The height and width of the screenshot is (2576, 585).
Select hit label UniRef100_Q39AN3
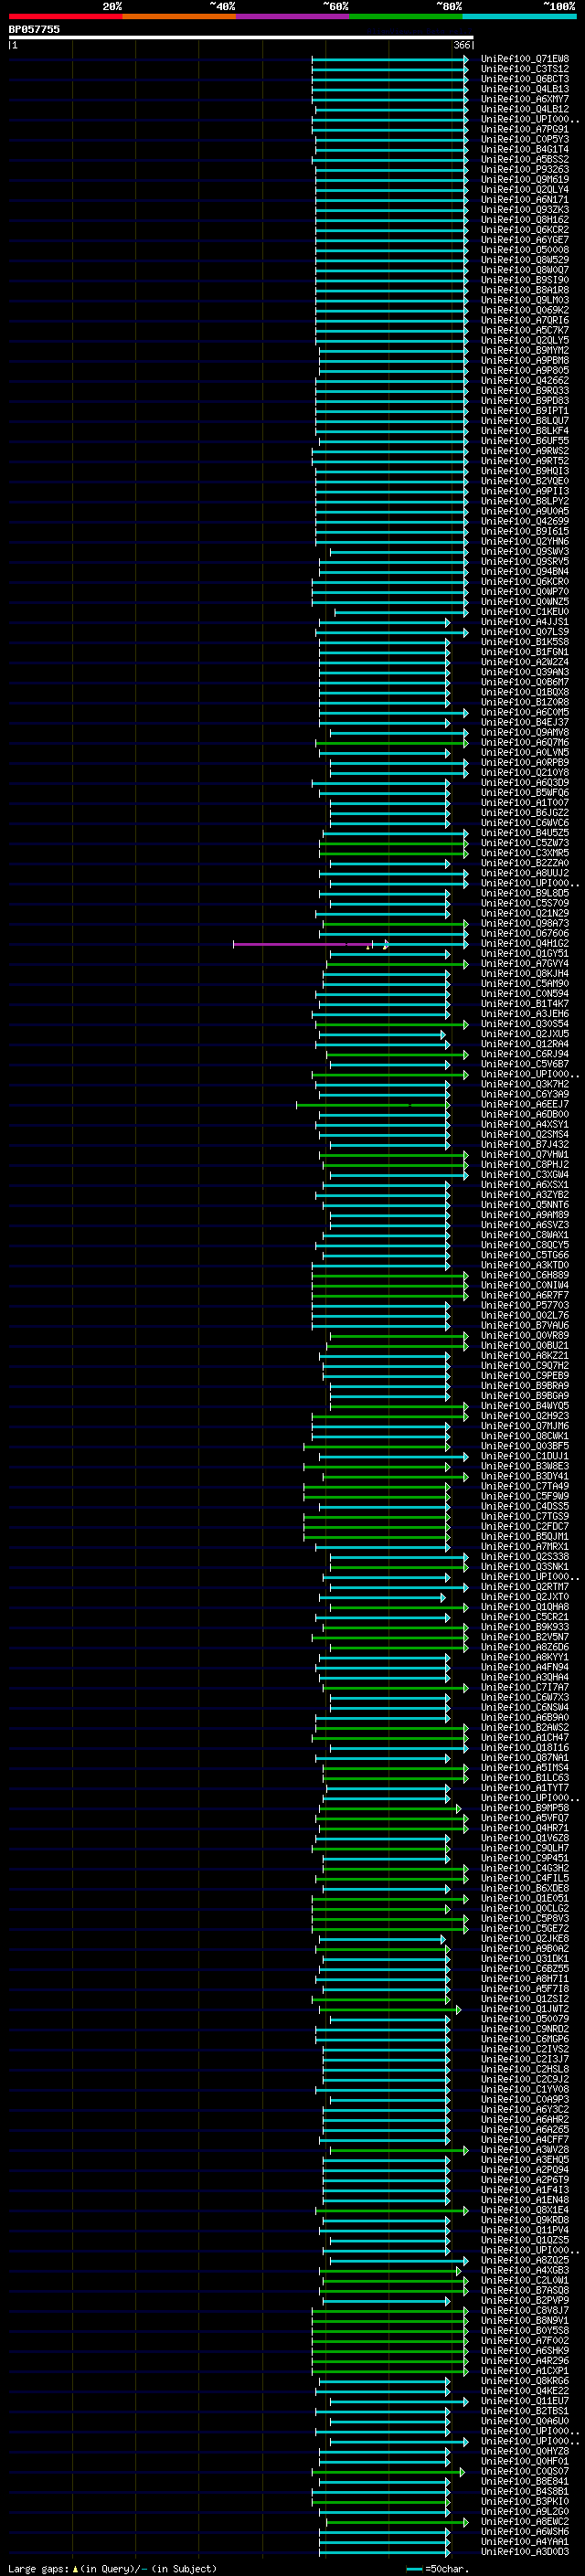pos(525,672)
